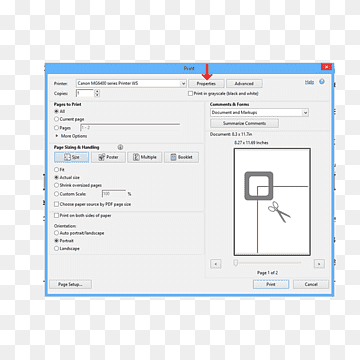Open Page Setup dialog
360x360 pixels.
coord(70,284)
